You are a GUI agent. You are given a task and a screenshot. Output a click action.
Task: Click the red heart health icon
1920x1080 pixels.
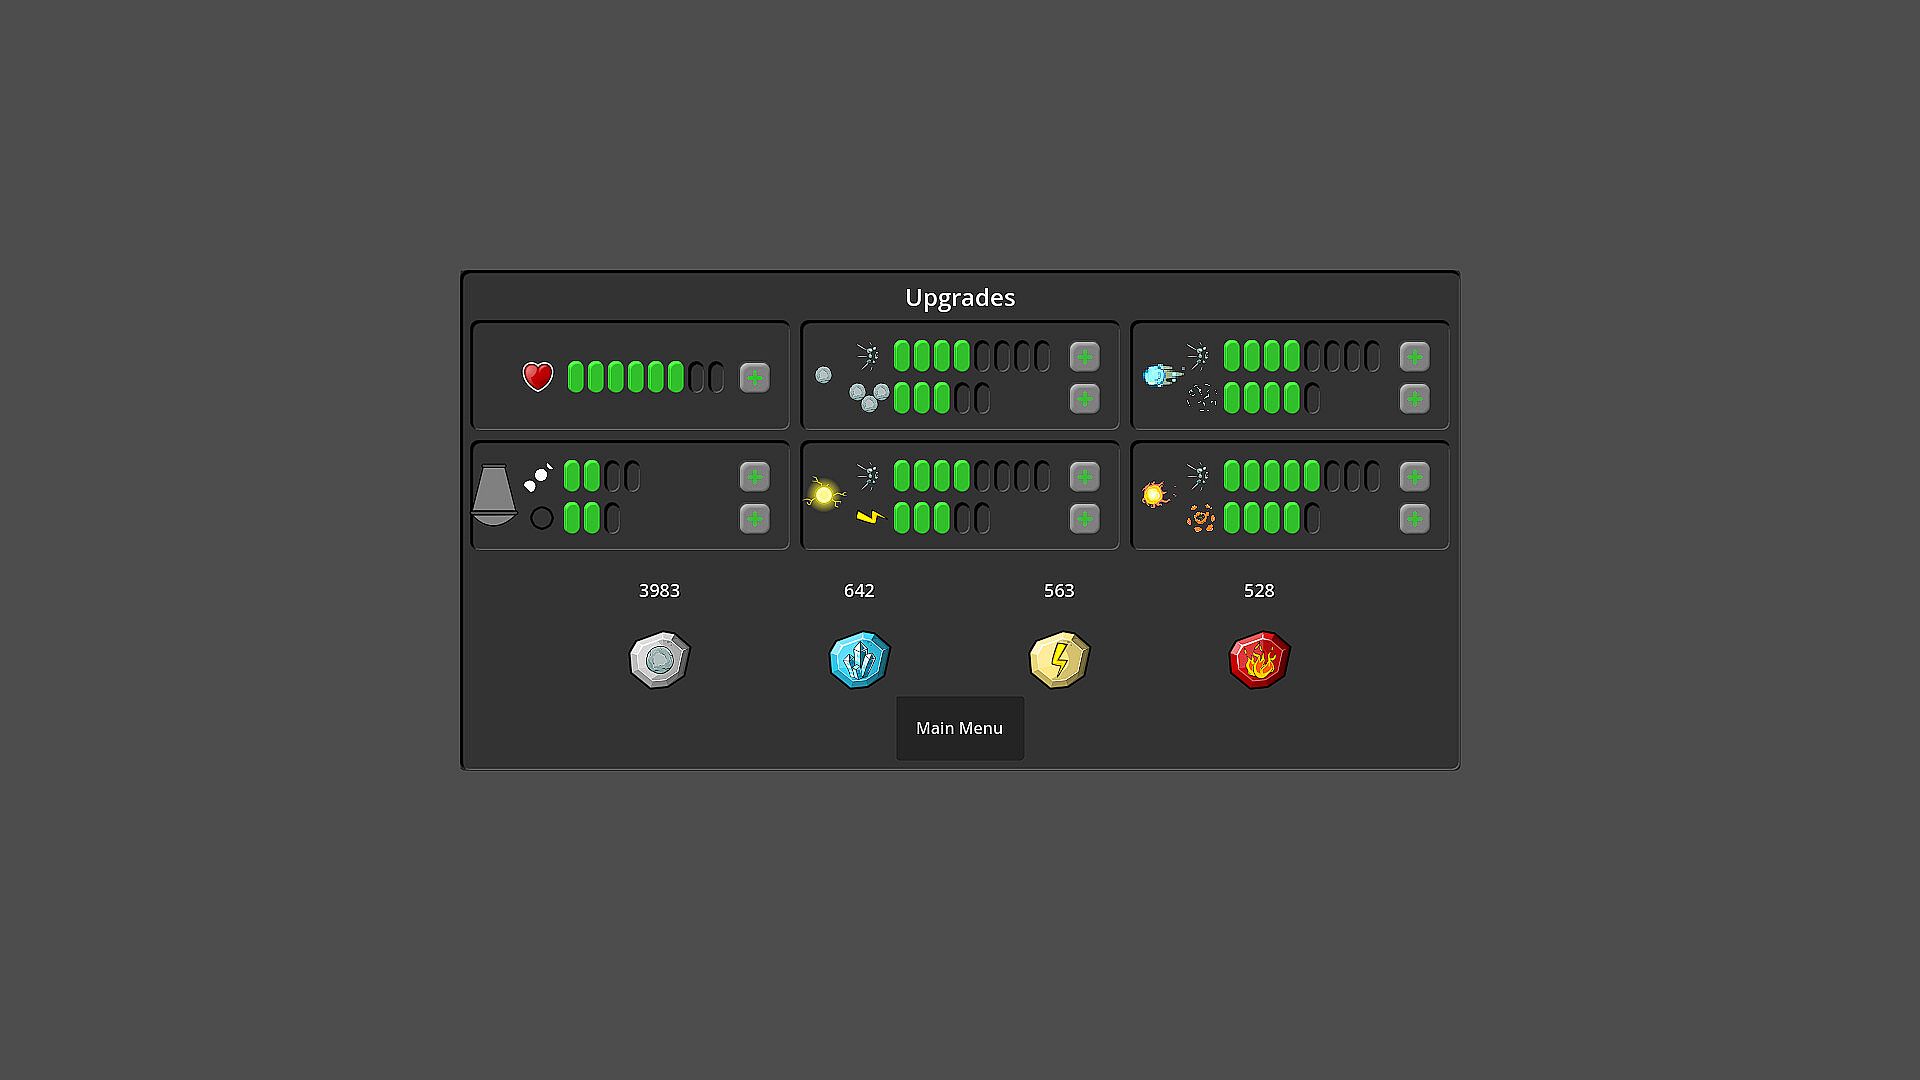pyautogui.click(x=538, y=376)
